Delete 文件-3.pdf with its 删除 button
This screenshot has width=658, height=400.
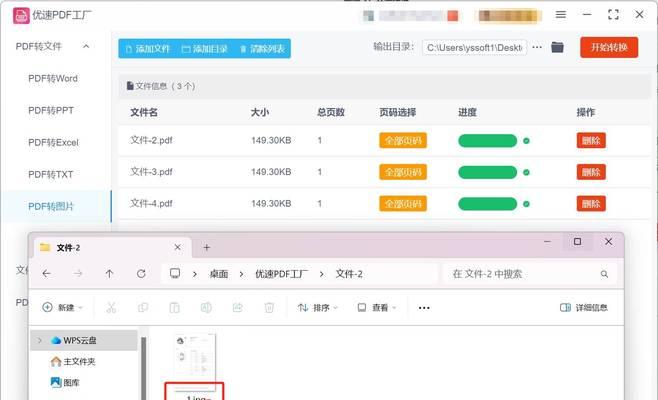pyautogui.click(x=591, y=172)
